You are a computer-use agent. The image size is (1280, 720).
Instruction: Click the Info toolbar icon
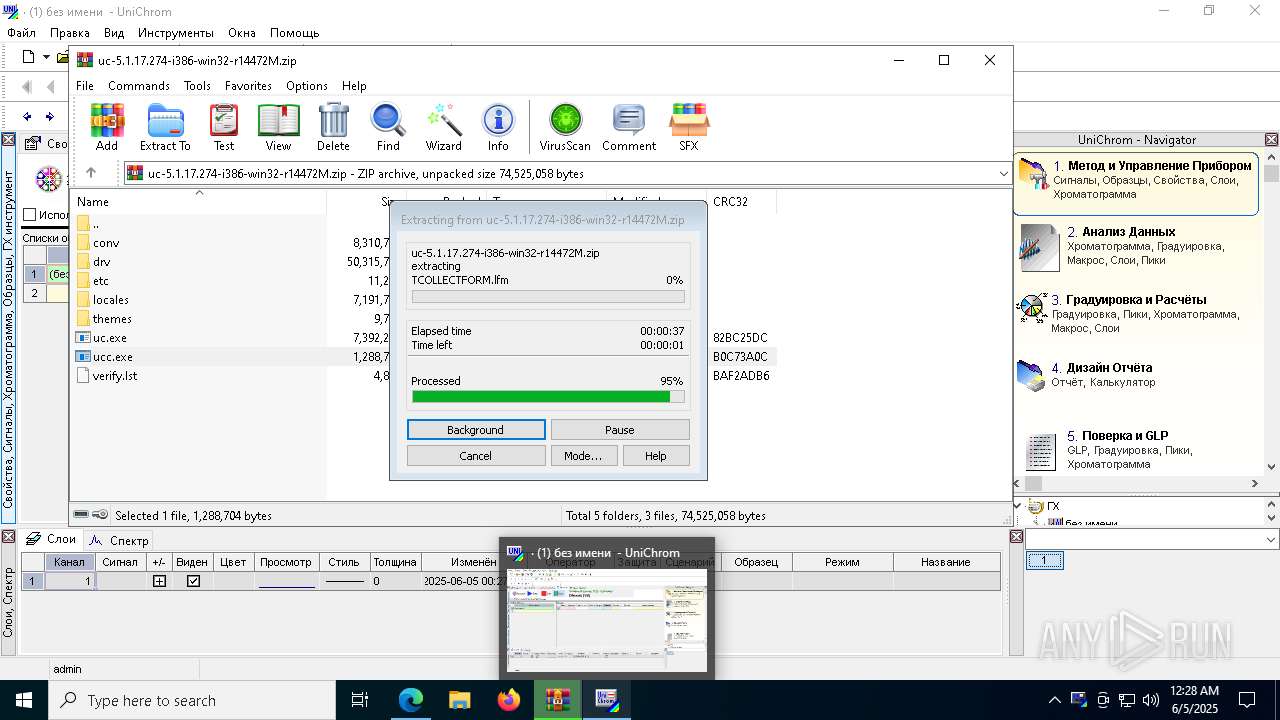(x=498, y=127)
